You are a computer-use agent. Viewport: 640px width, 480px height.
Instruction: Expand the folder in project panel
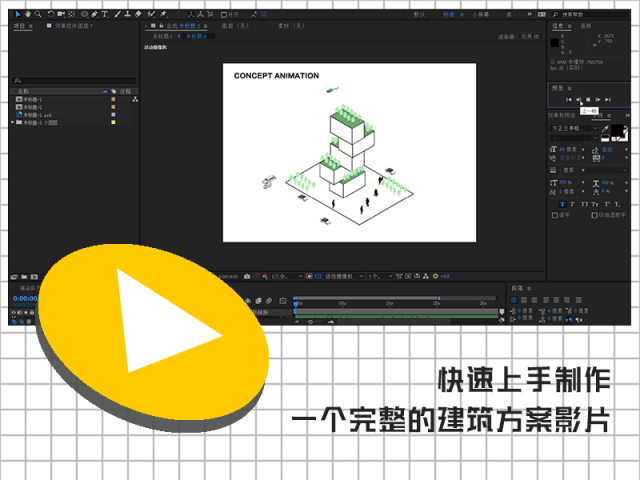[13, 122]
